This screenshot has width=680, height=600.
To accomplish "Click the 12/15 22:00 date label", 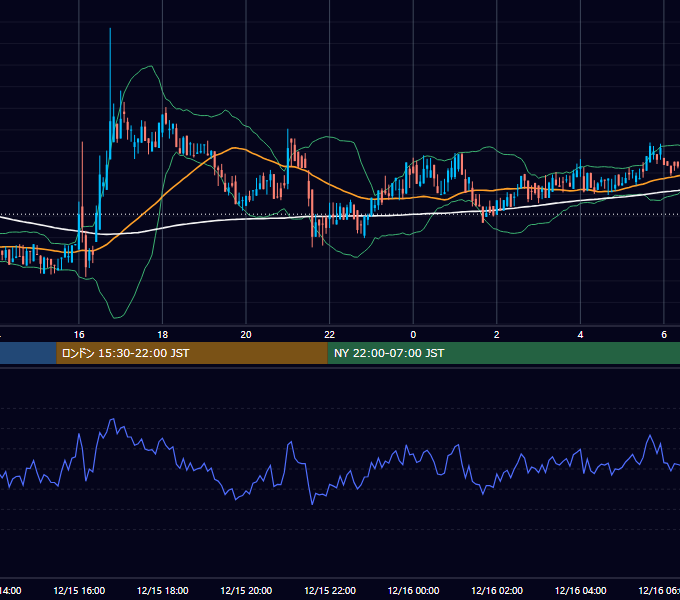I will pyautogui.click(x=330, y=590).
